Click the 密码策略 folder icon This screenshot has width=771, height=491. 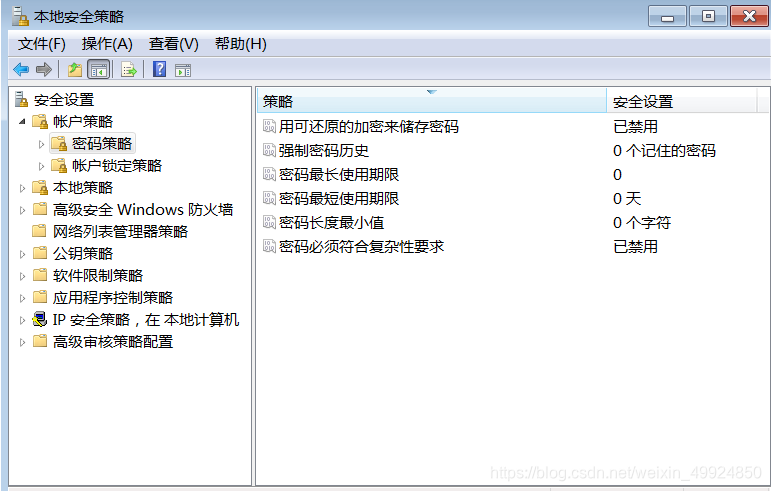(x=59, y=144)
